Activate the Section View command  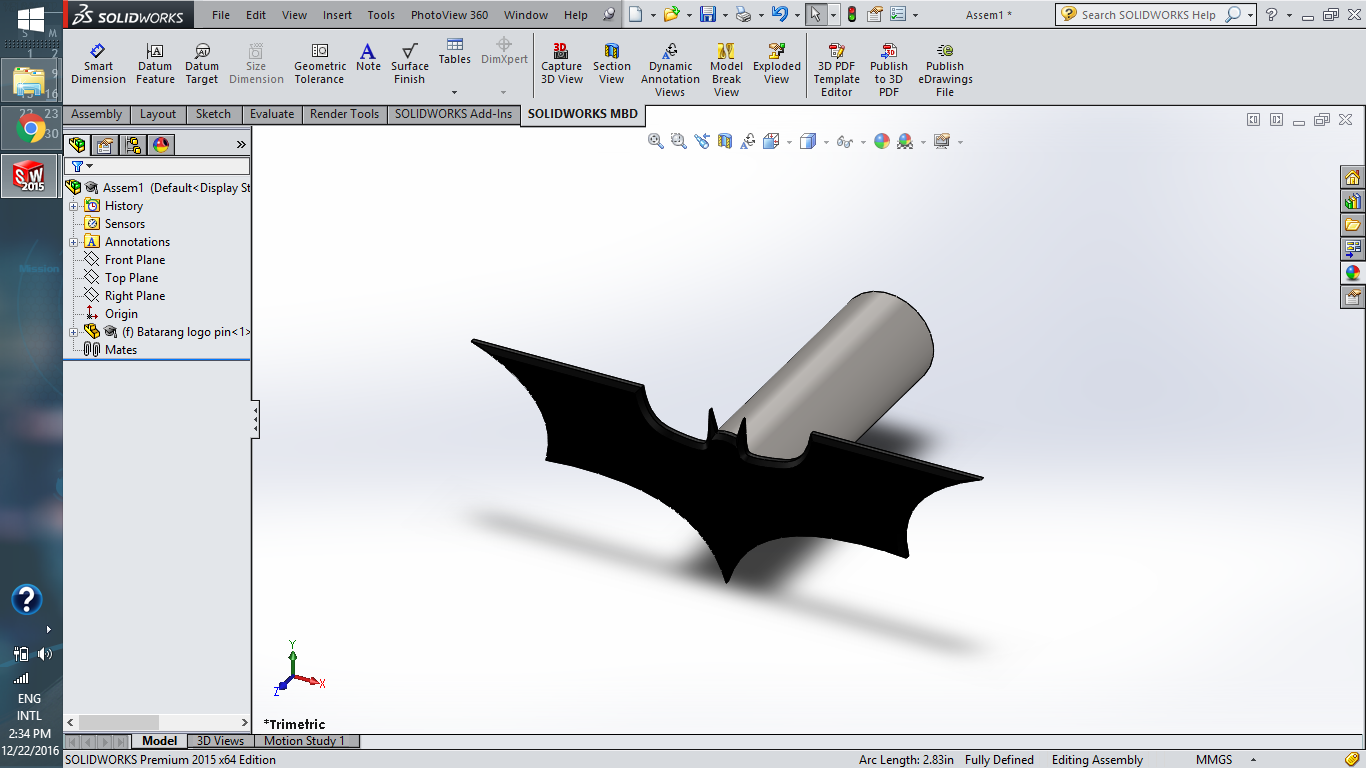coord(612,64)
